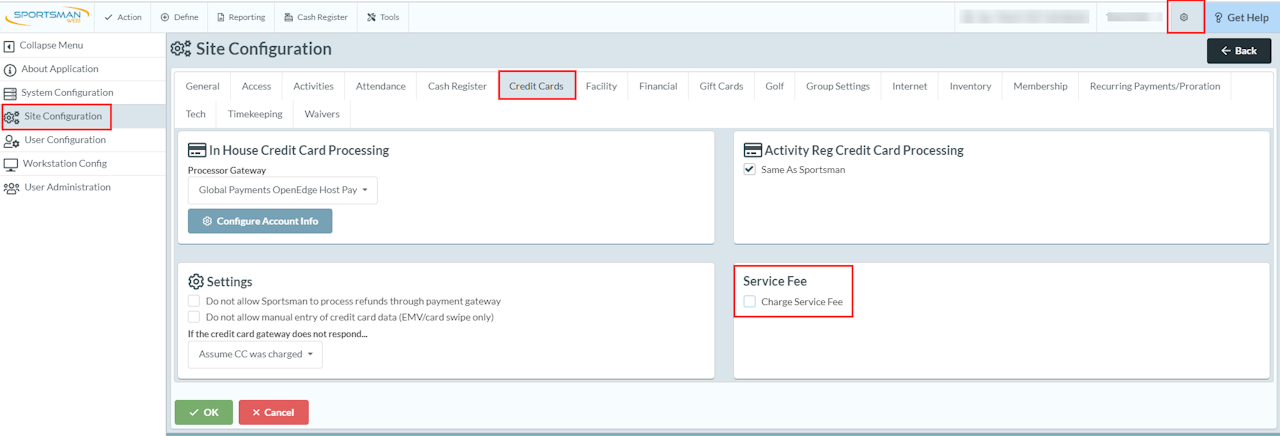
Task: Click the Get Help link
Action: coord(1241,17)
